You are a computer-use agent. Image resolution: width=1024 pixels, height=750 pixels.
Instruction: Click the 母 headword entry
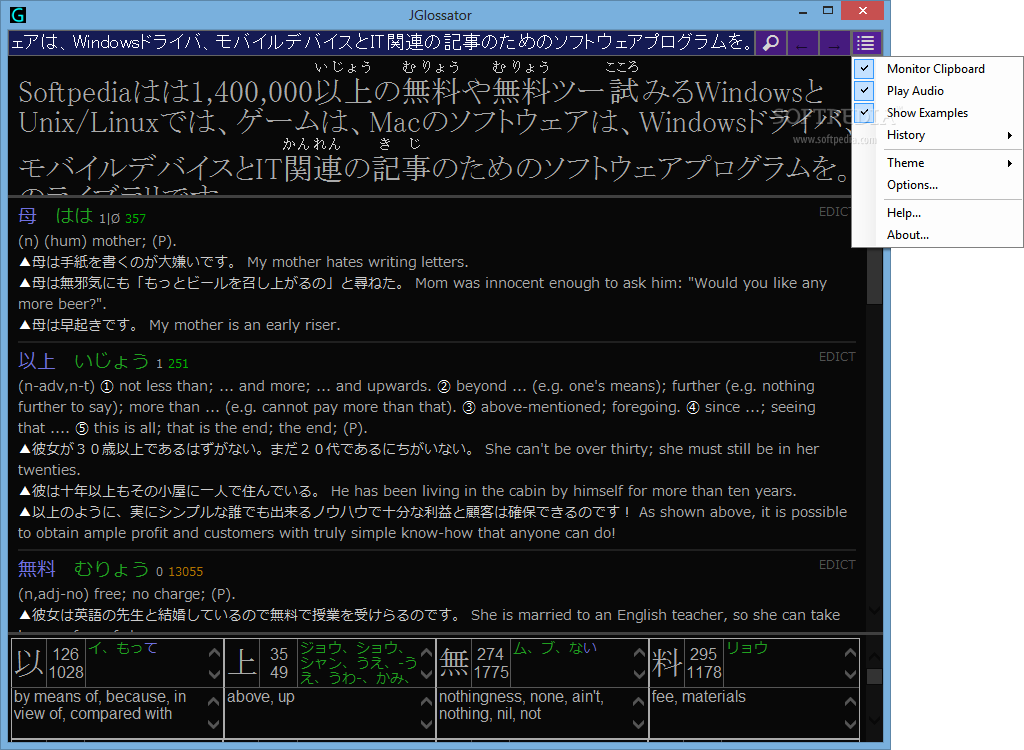click(27, 216)
